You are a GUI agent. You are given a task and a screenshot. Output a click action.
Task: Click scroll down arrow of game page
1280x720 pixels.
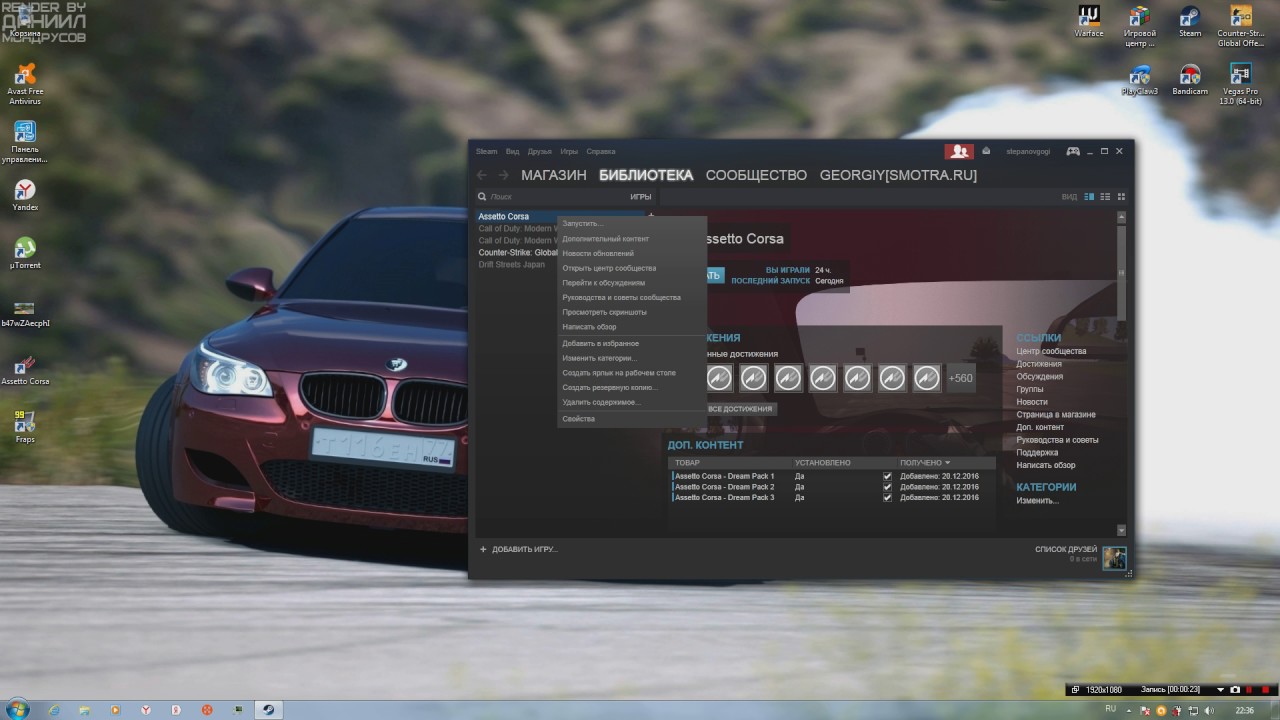[x=1121, y=530]
